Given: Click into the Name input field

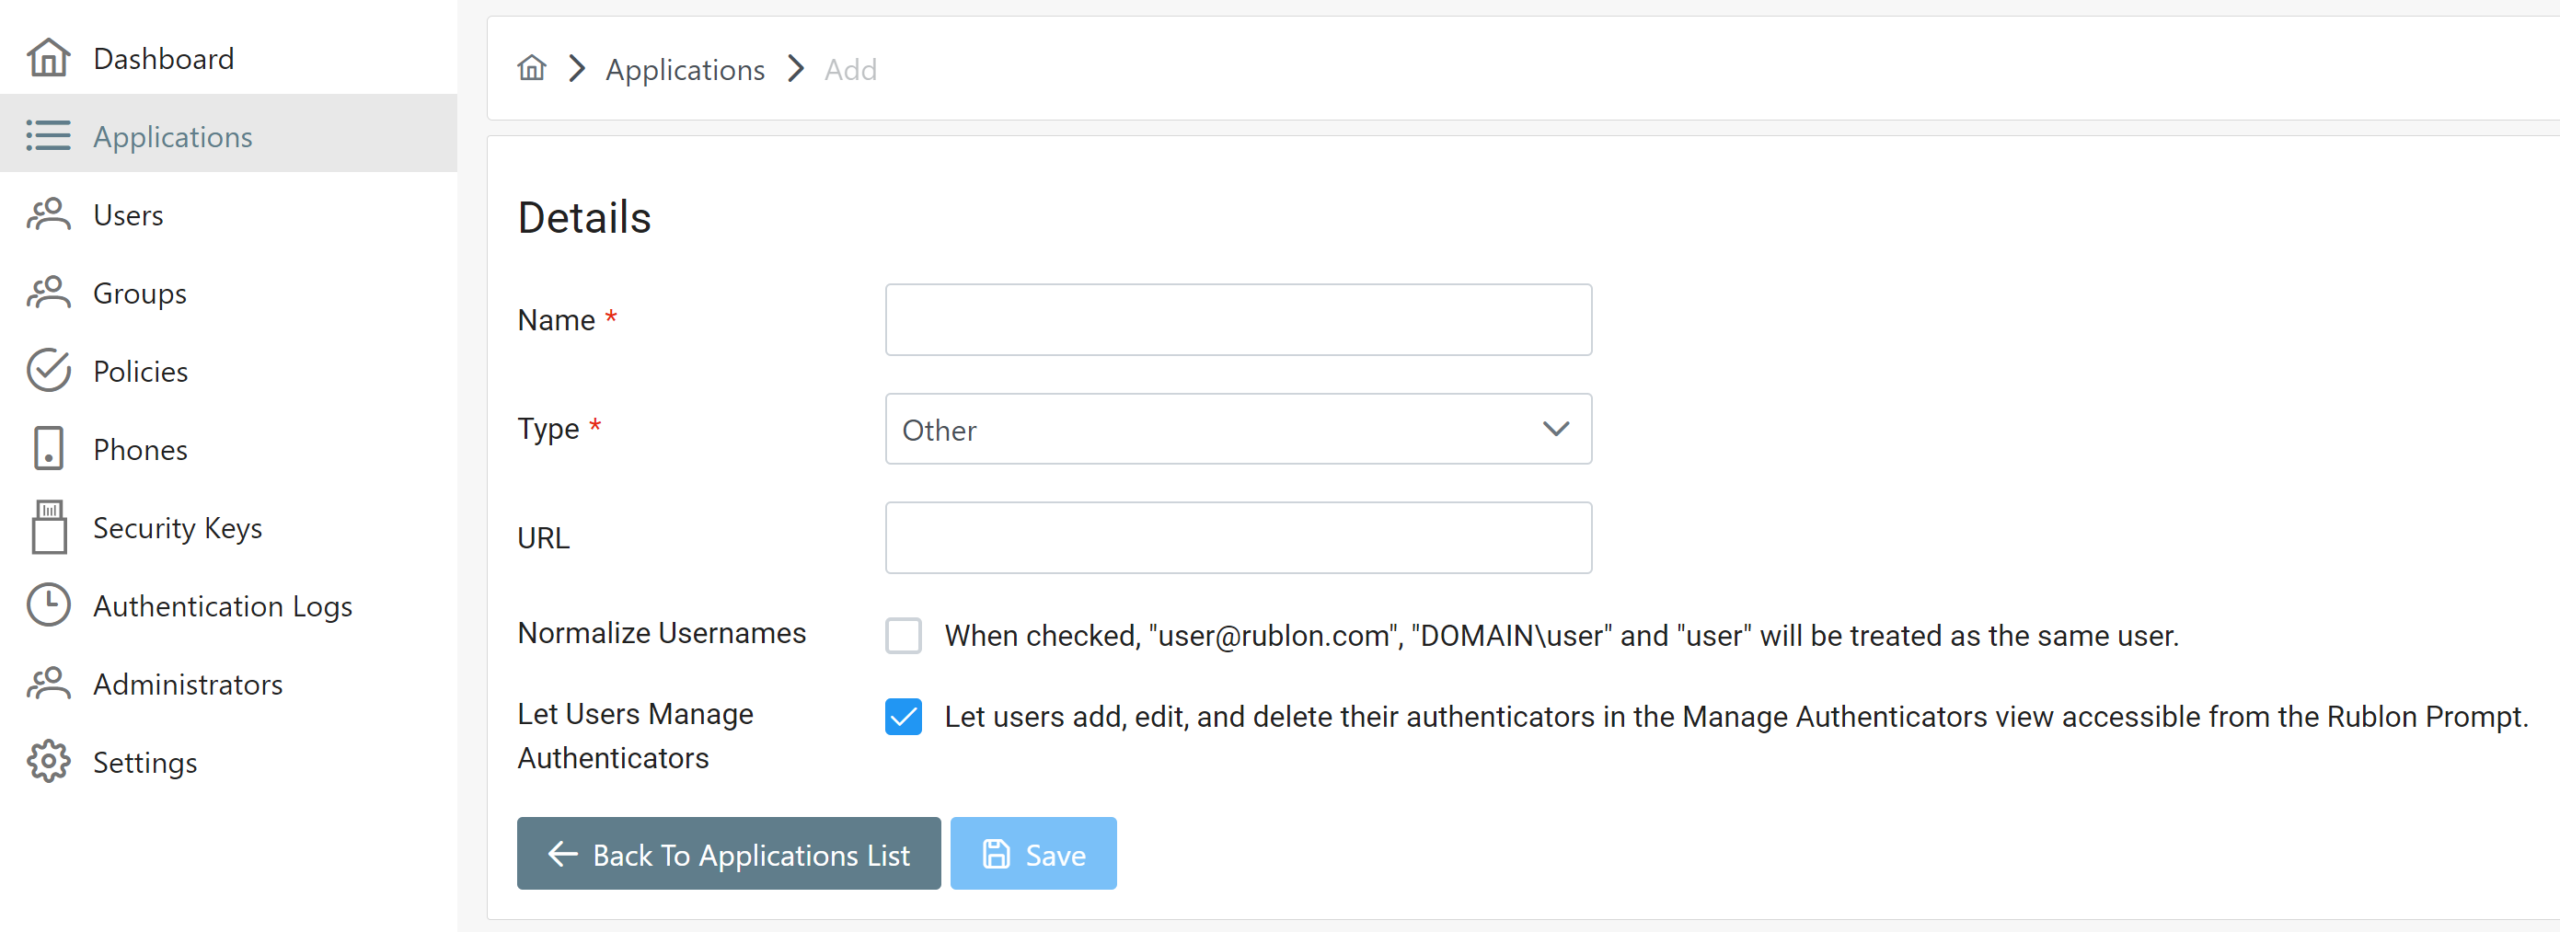Looking at the screenshot, I should (x=1237, y=320).
